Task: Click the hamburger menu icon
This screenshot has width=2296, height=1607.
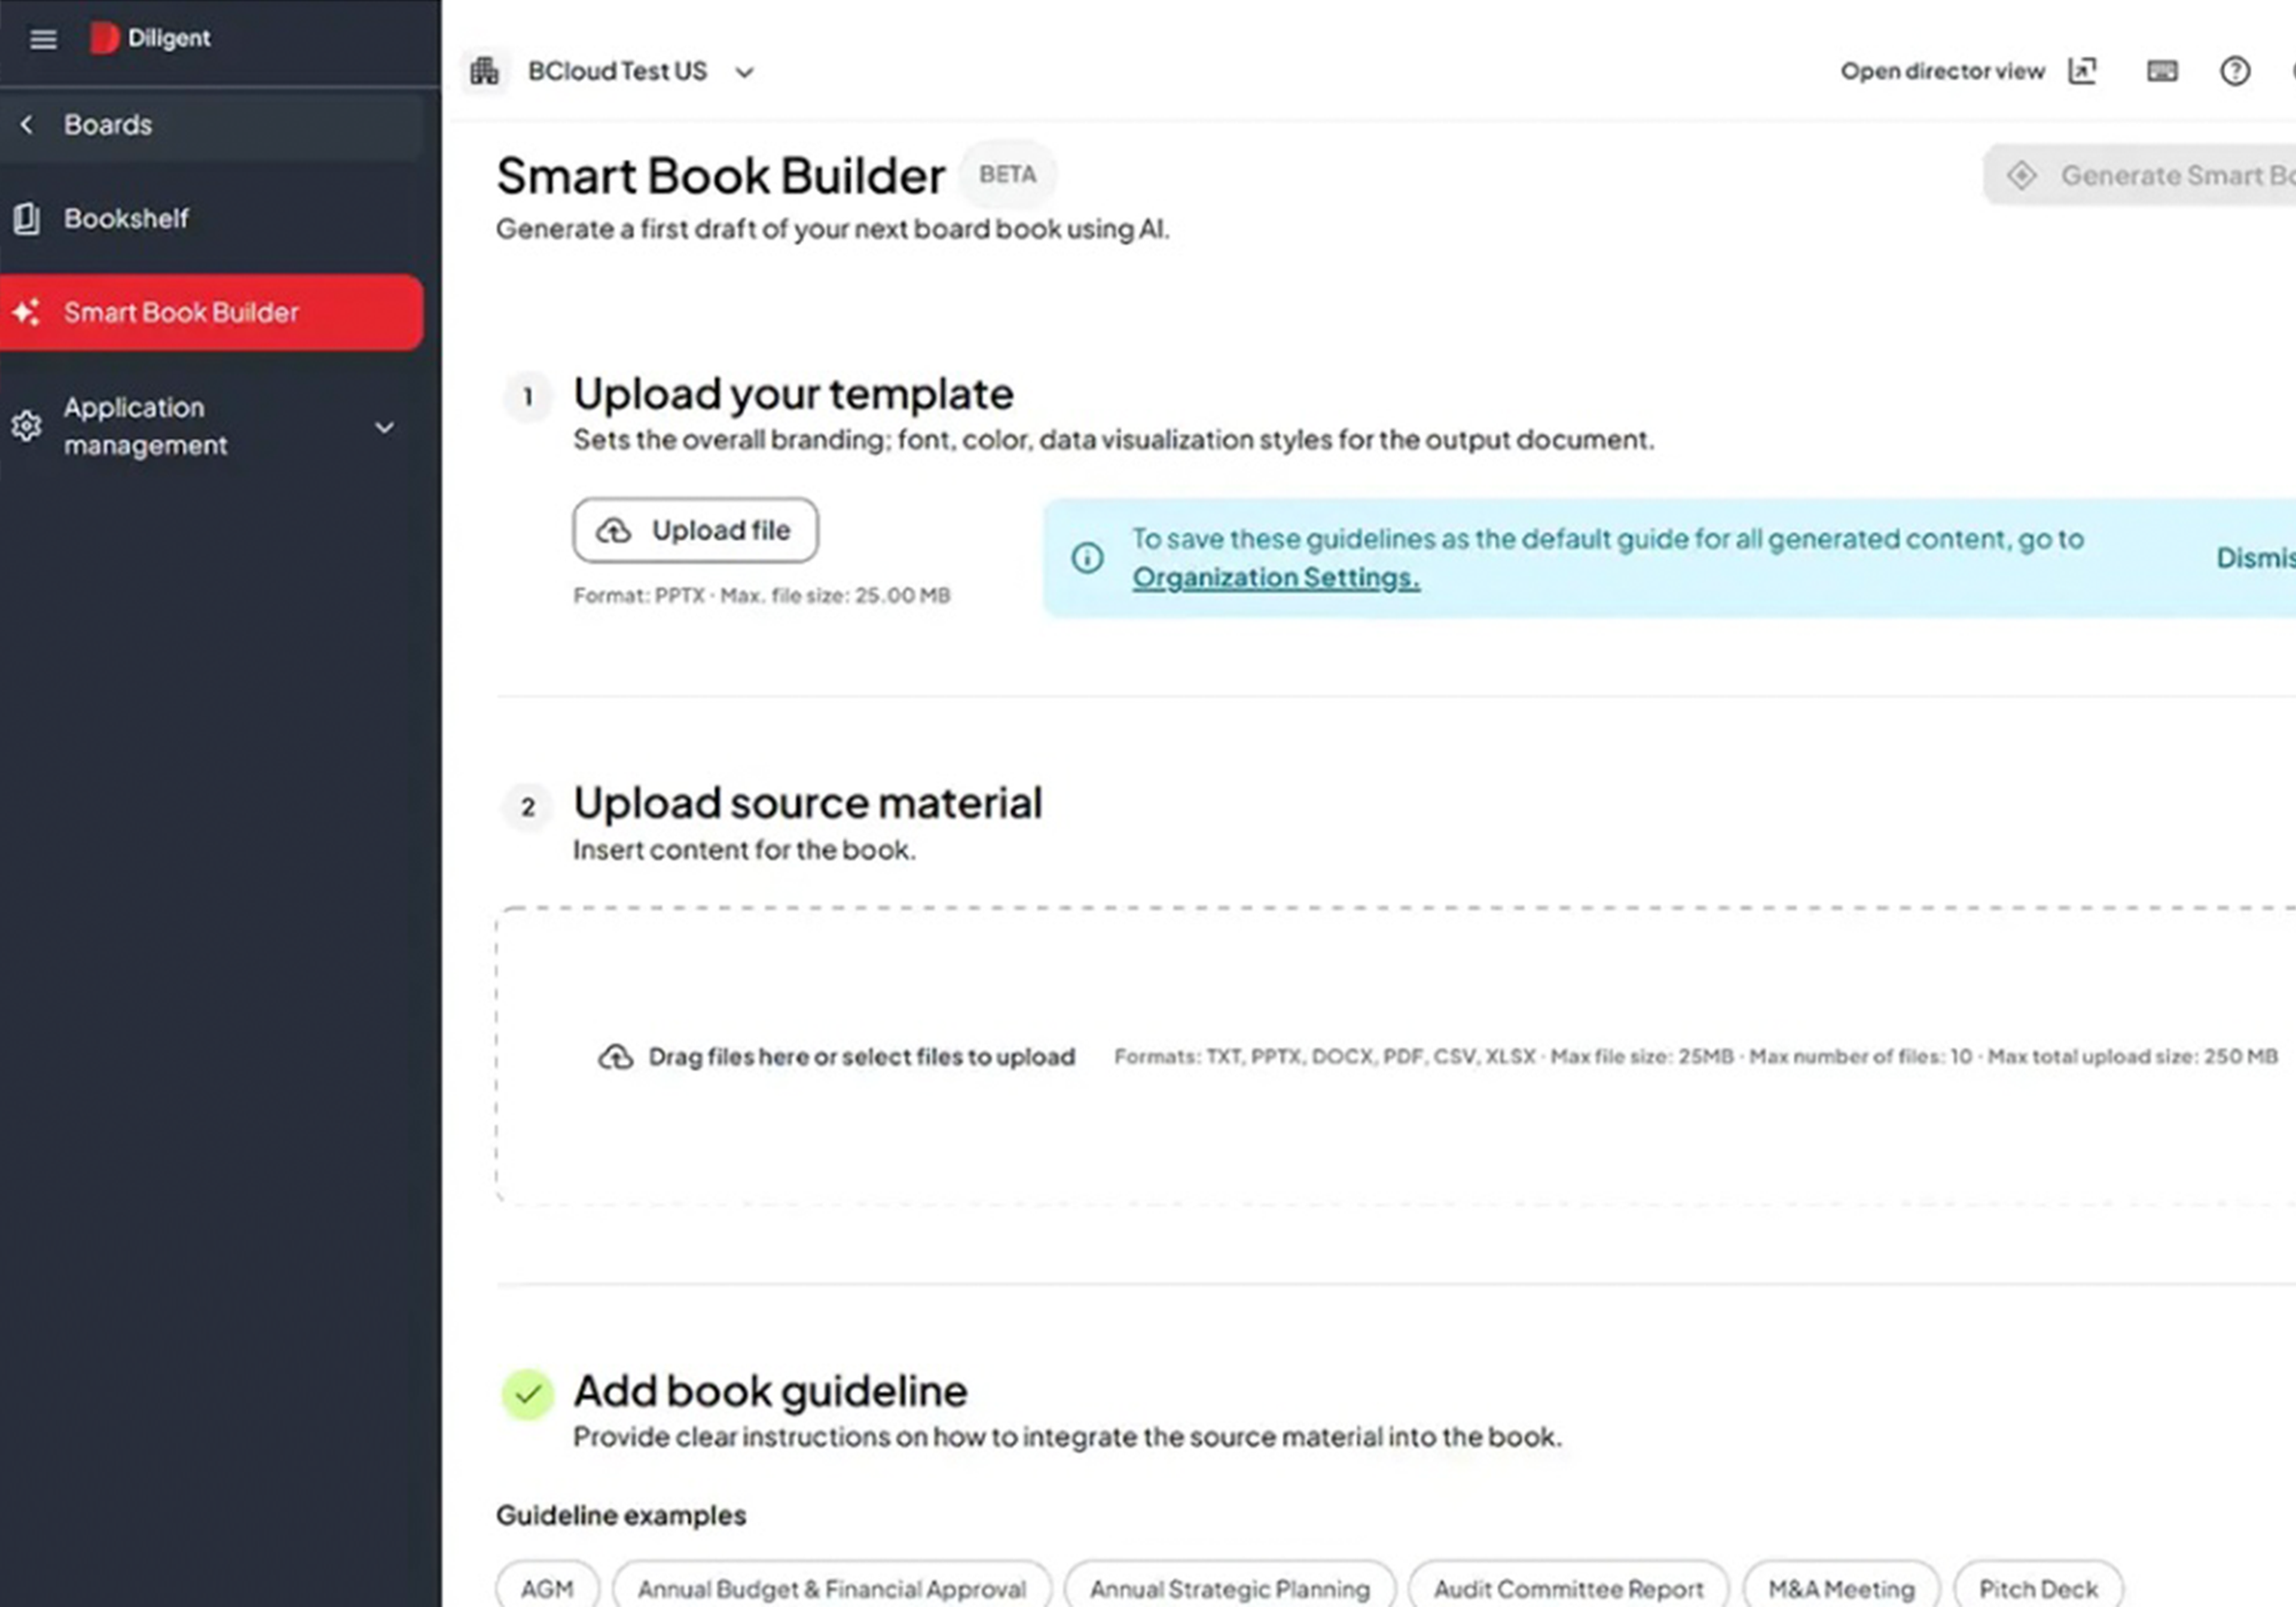Action: tap(42, 38)
